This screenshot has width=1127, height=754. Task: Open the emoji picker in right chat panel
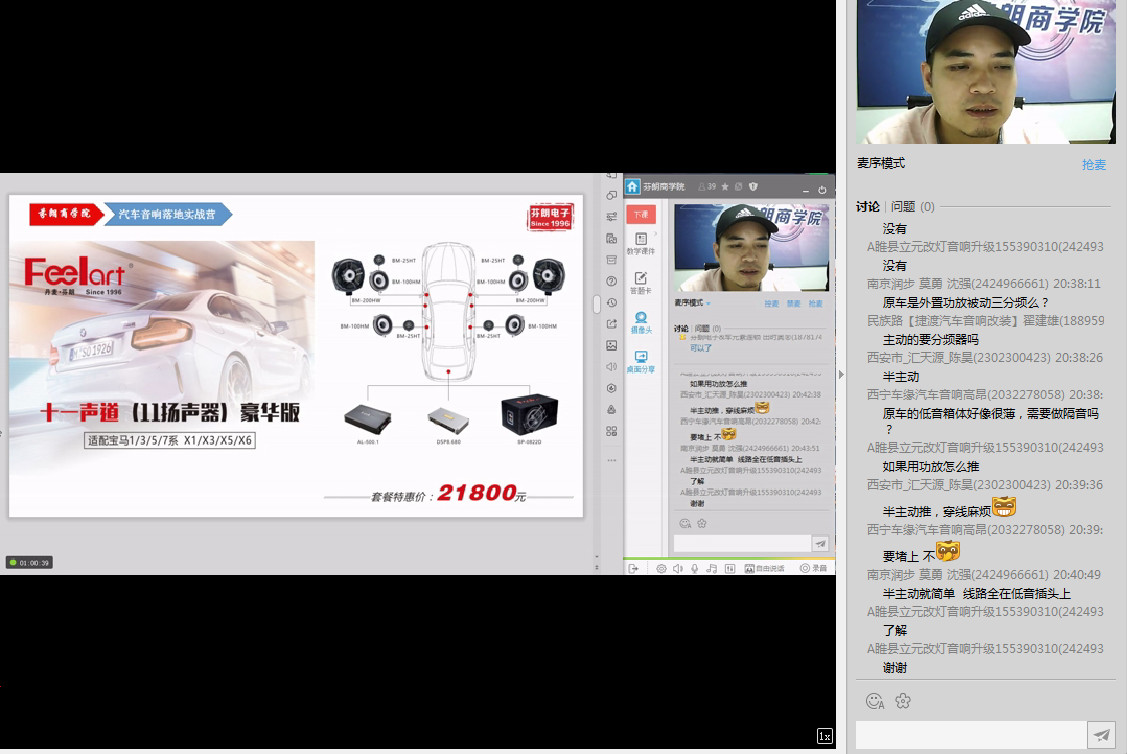coord(874,701)
